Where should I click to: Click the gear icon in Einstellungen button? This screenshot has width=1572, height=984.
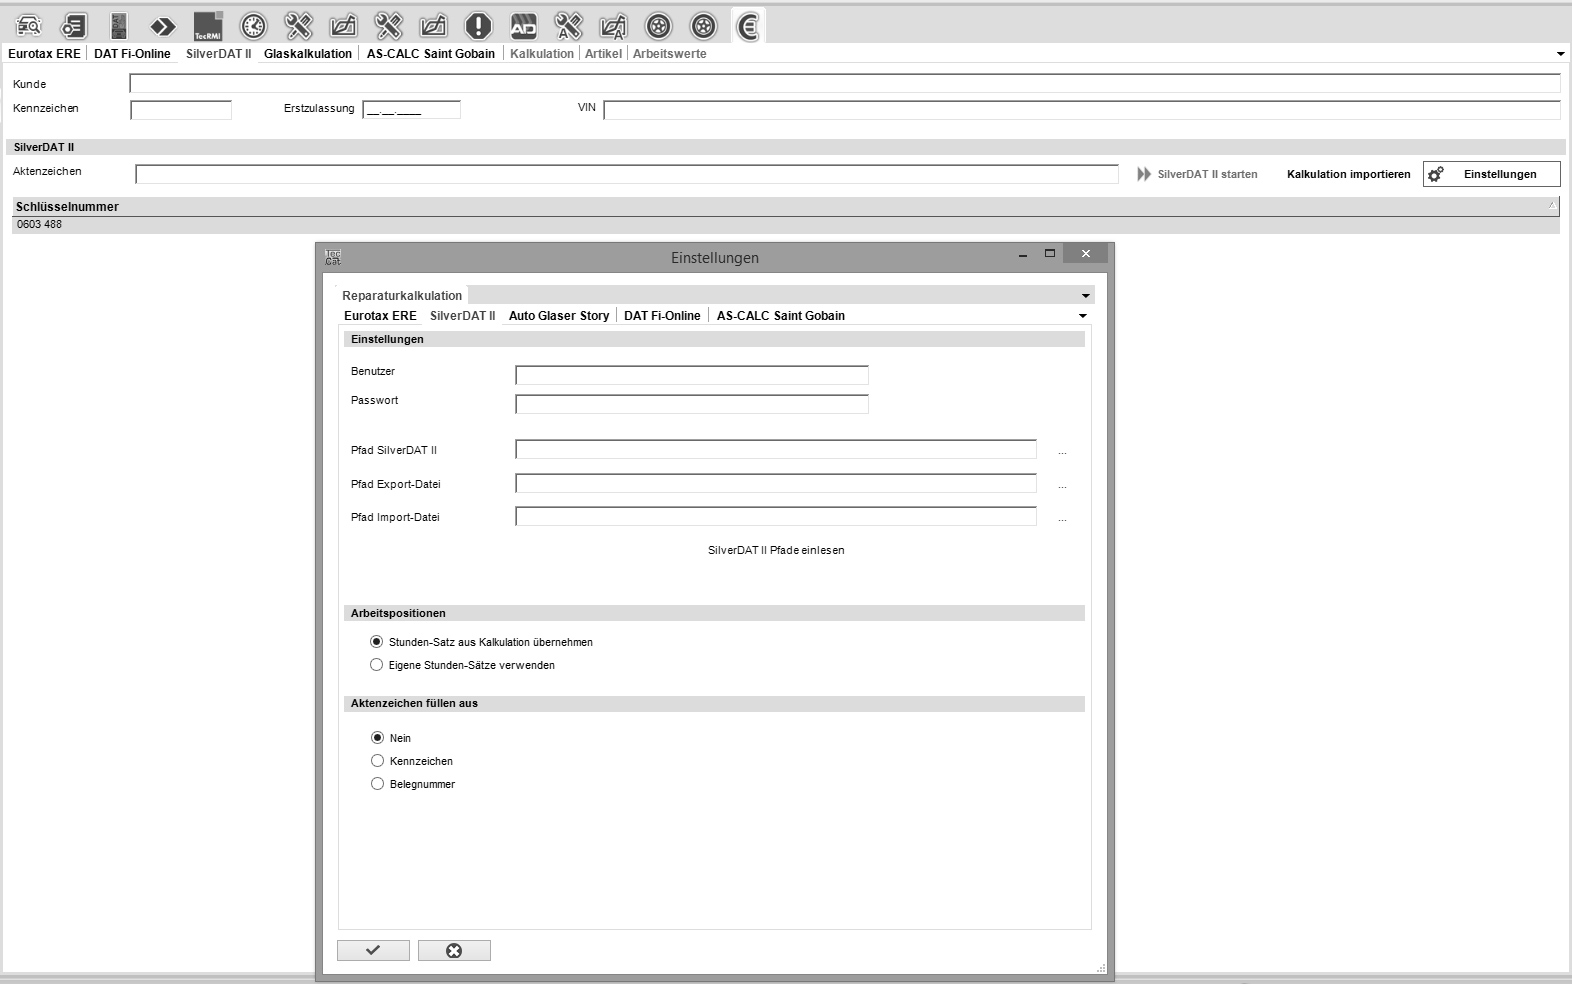pyautogui.click(x=1436, y=174)
